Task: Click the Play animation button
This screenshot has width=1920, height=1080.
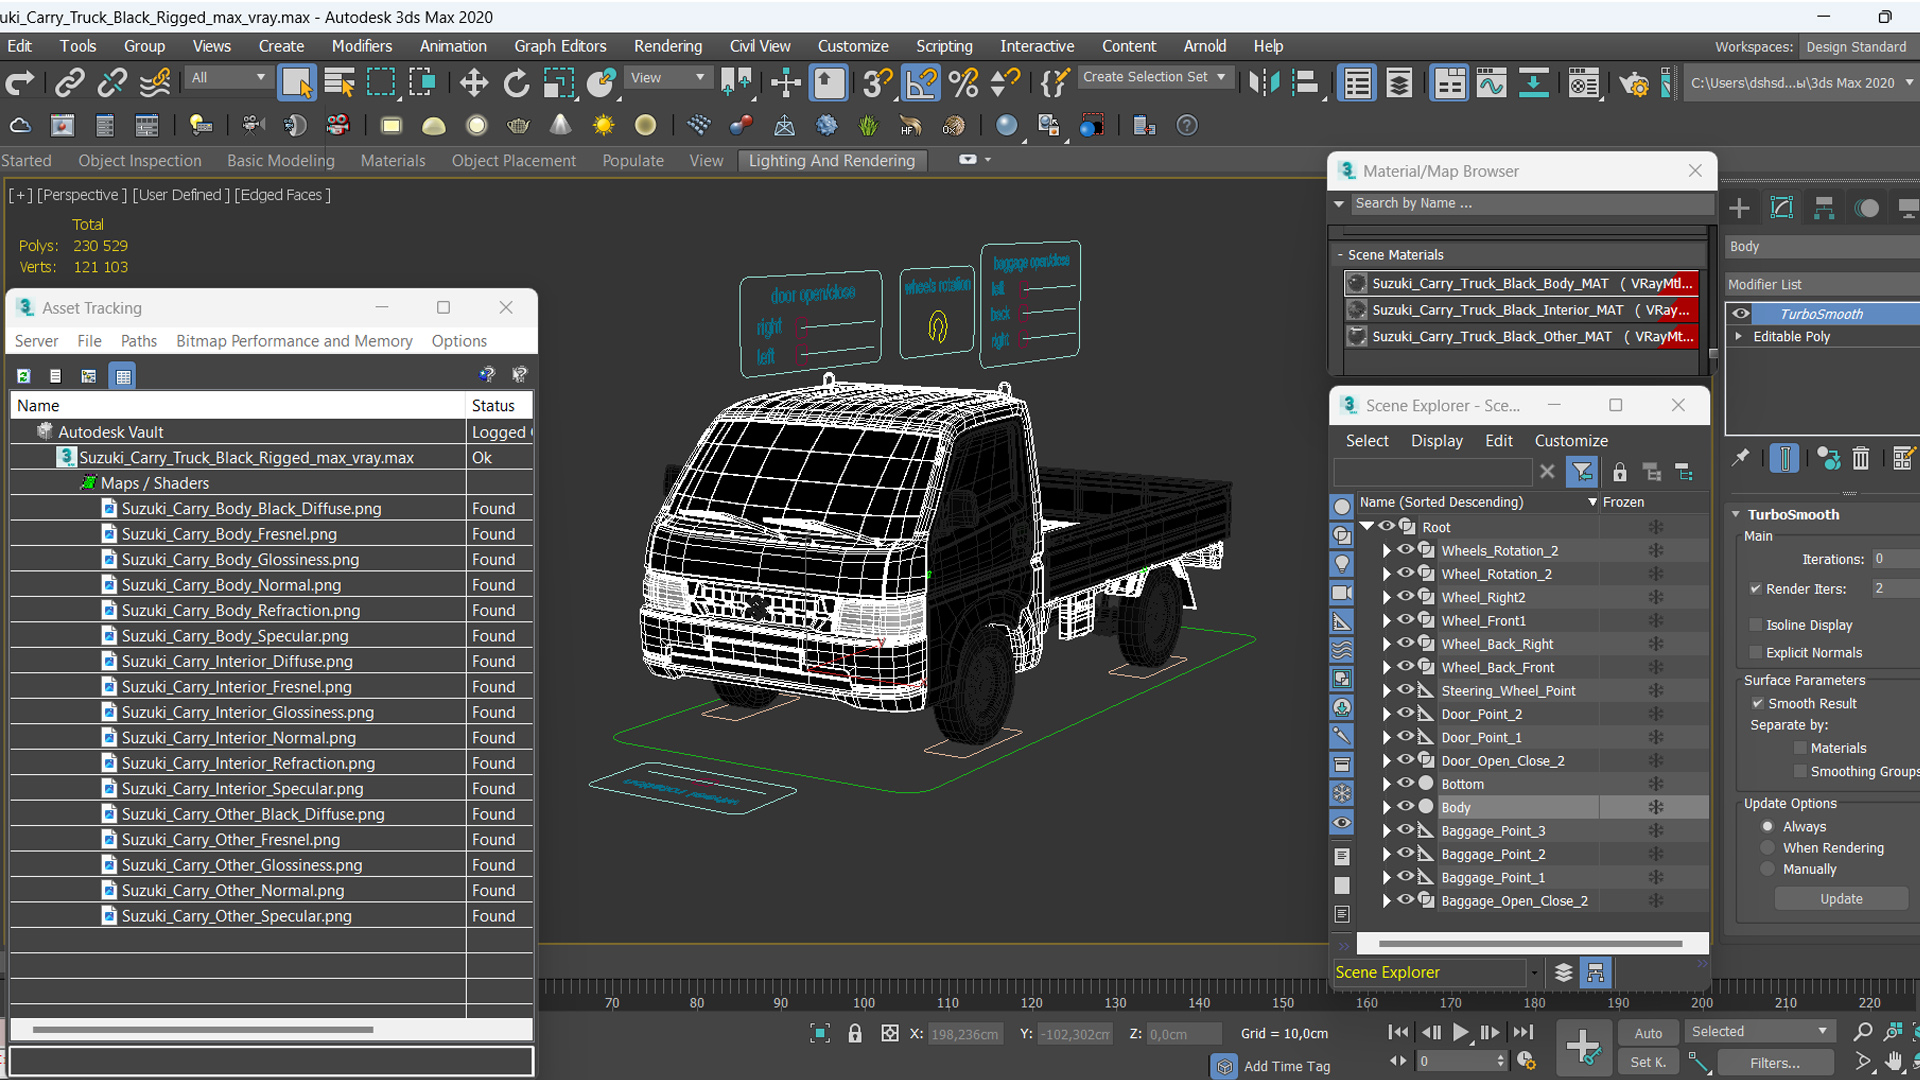Action: point(1461,1032)
